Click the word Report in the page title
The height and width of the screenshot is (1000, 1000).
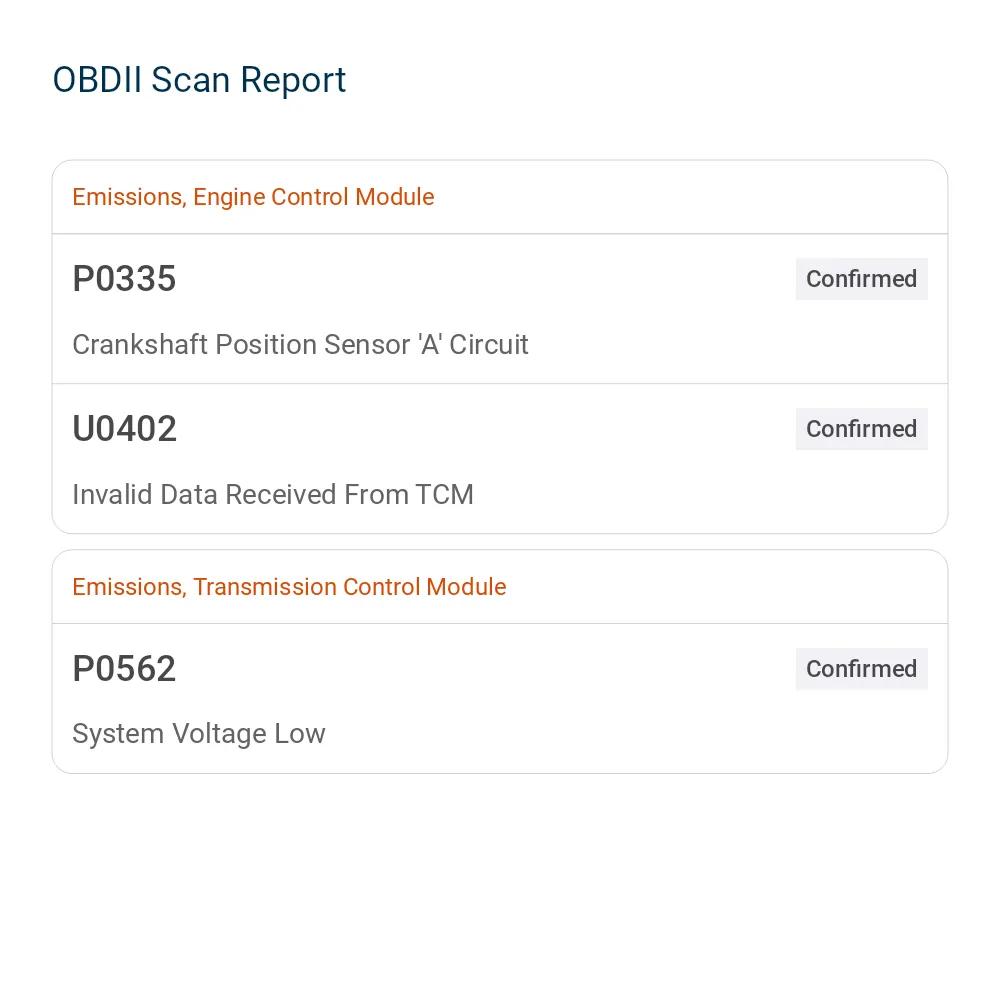(x=293, y=80)
